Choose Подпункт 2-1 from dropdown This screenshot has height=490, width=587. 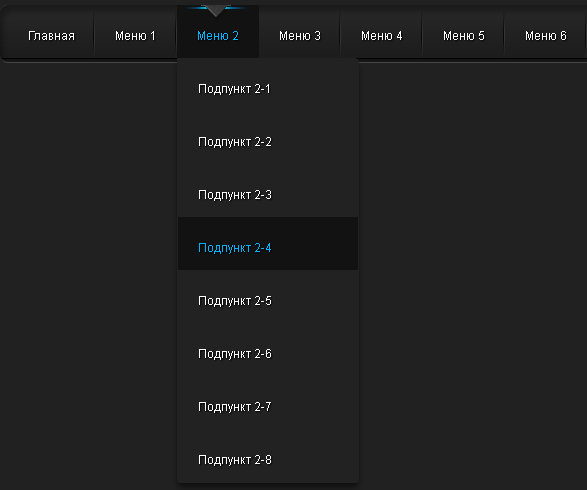click(x=268, y=89)
